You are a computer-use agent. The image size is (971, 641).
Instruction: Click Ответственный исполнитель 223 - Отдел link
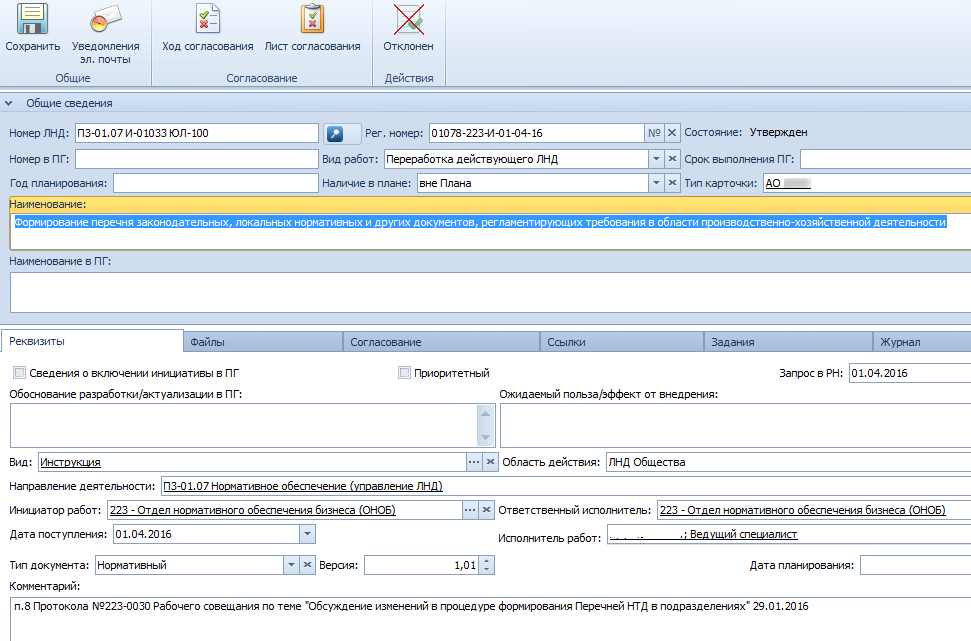(803, 510)
